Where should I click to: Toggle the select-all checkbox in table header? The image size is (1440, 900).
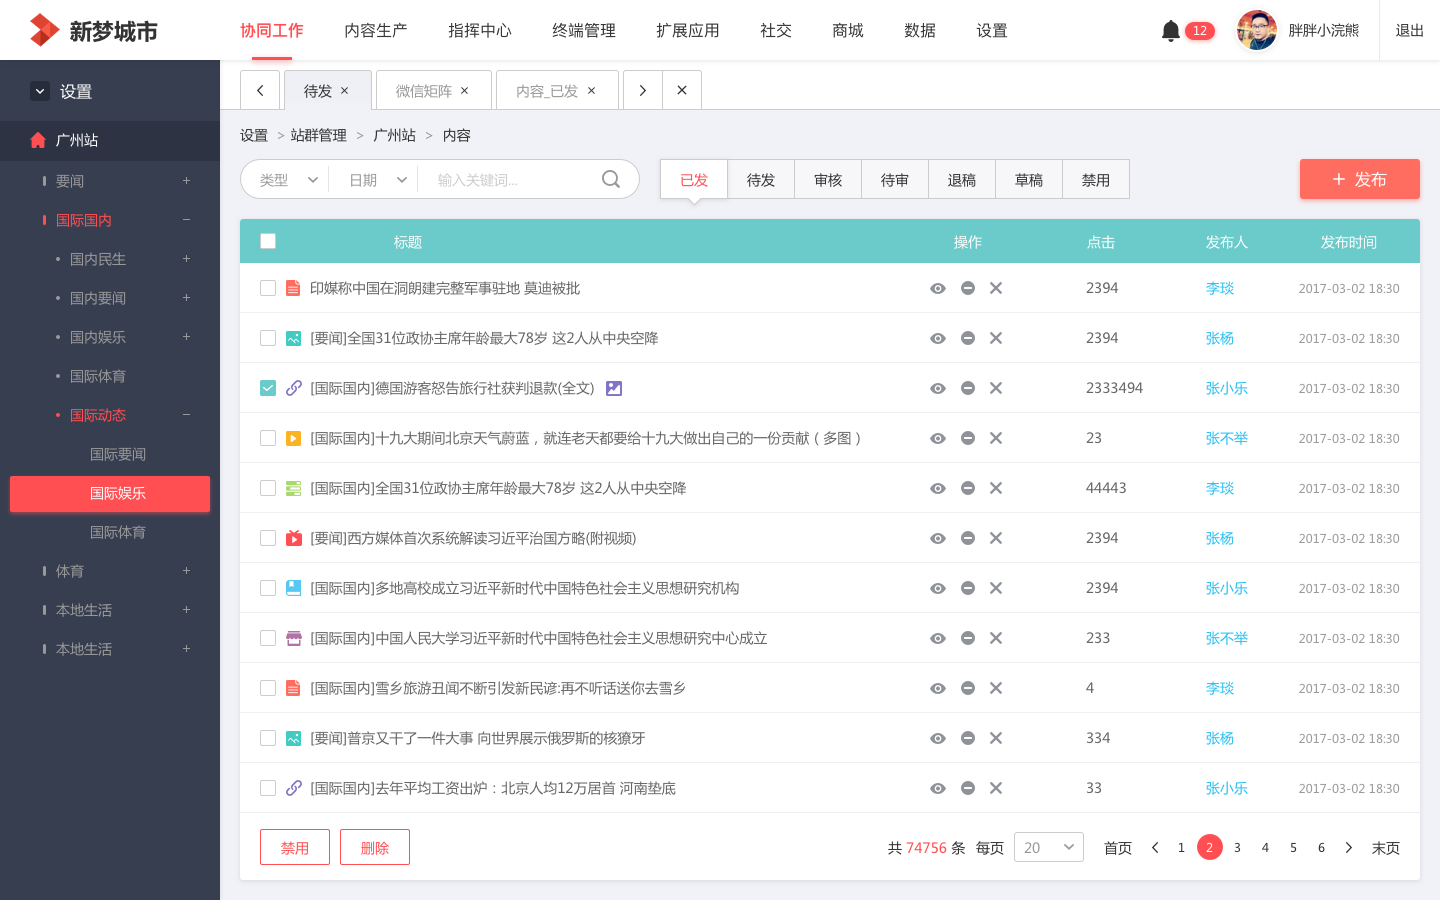(268, 241)
